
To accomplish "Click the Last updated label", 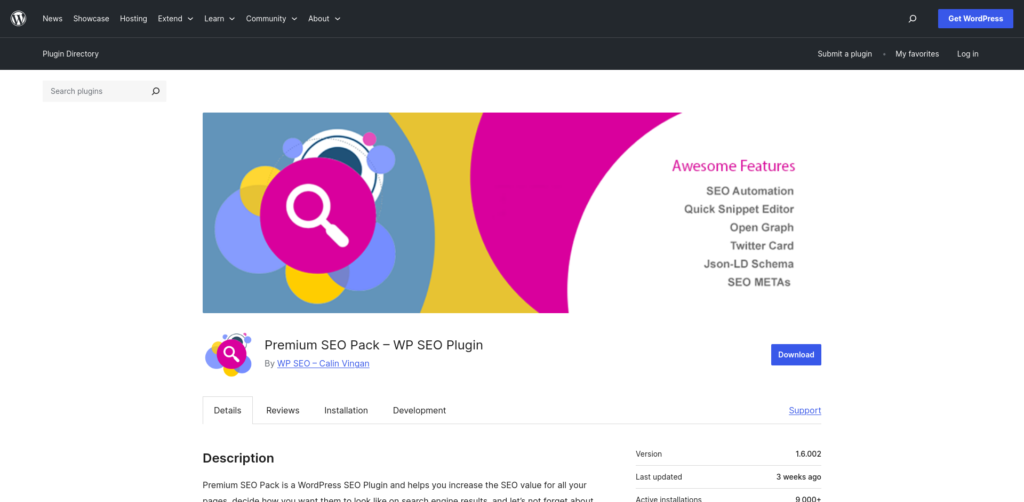I will click(x=659, y=477).
